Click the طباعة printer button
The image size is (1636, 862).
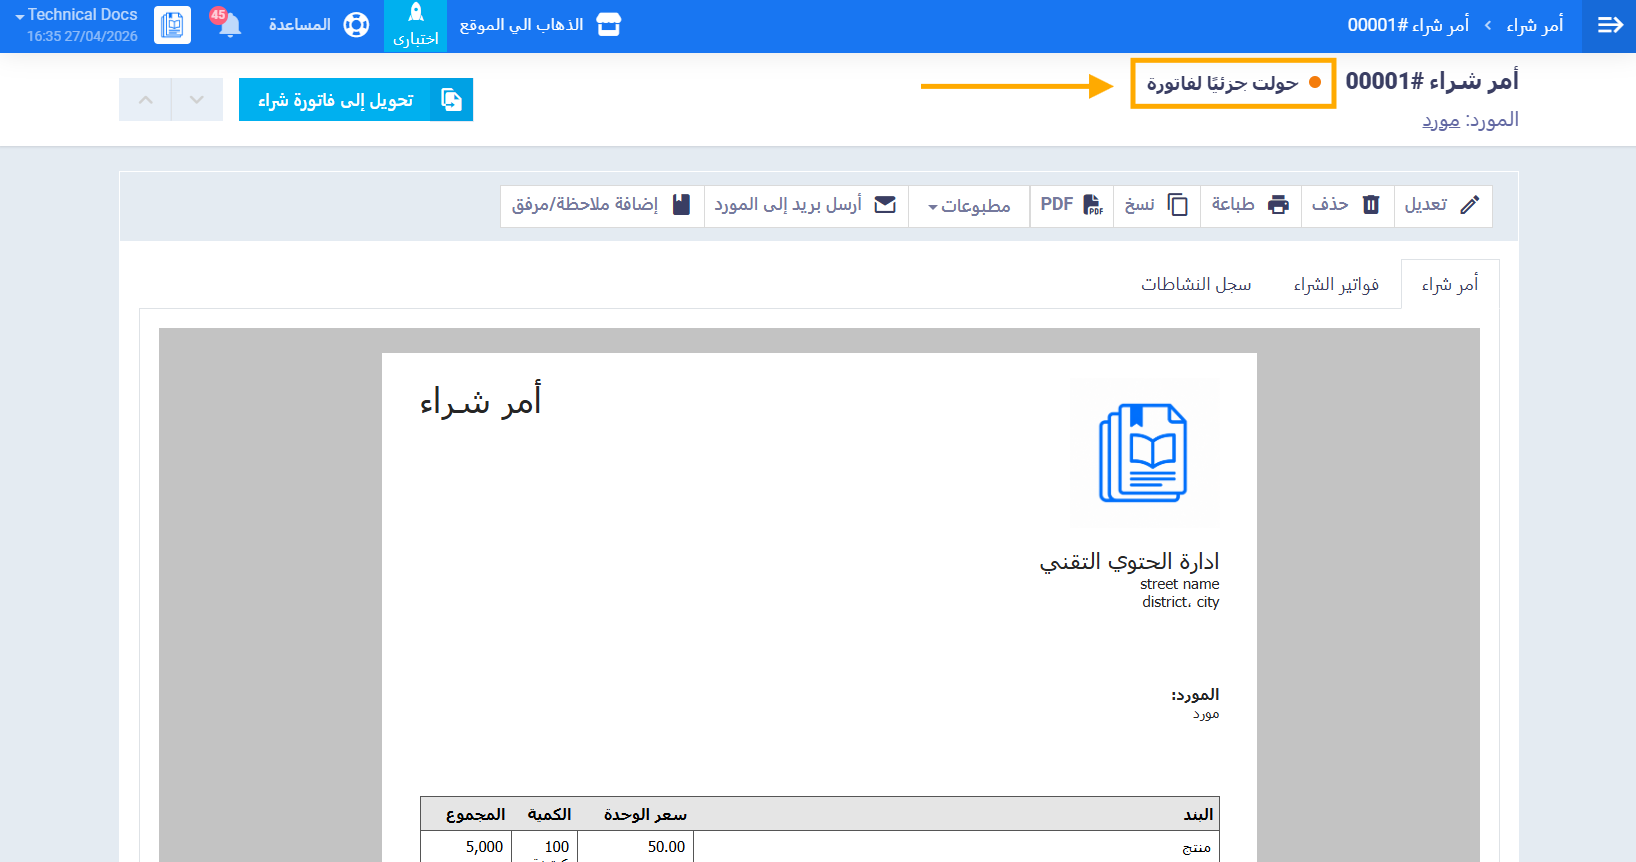click(1250, 205)
